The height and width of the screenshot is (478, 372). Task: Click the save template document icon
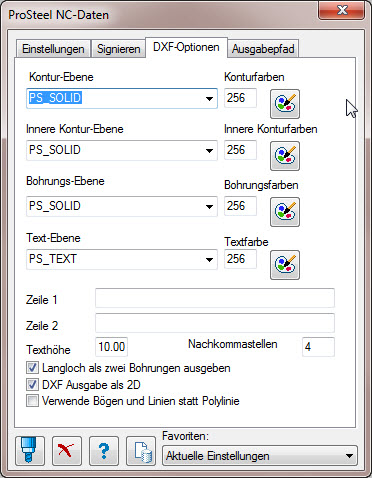[x=141, y=451]
